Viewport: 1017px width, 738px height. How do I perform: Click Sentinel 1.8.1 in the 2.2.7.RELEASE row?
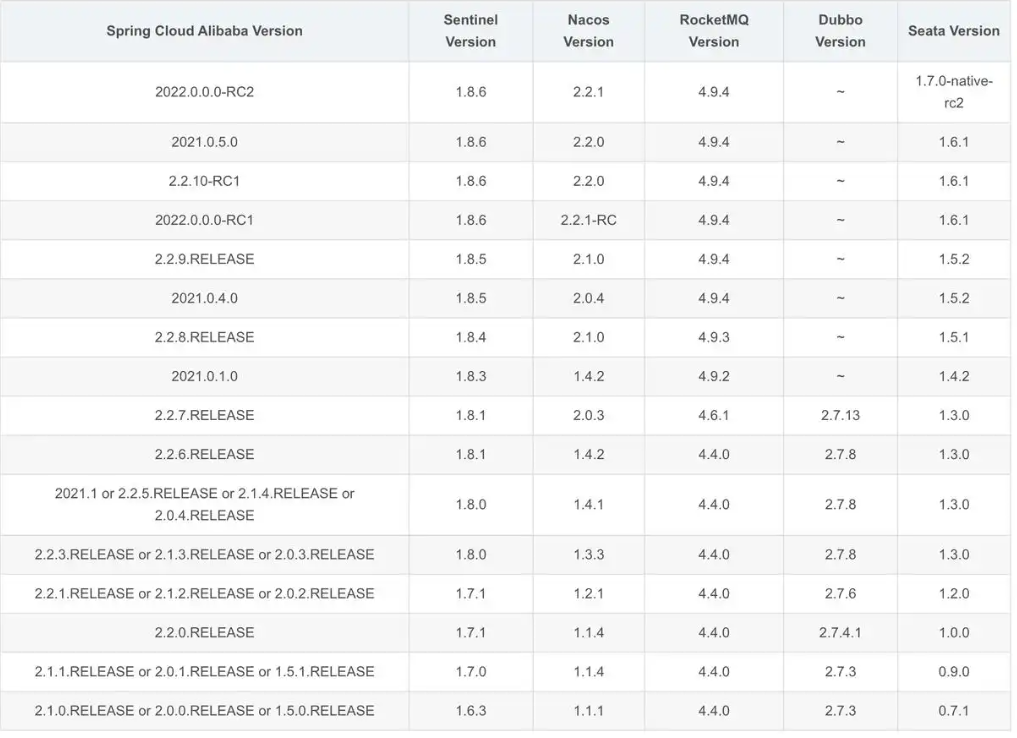(x=471, y=415)
